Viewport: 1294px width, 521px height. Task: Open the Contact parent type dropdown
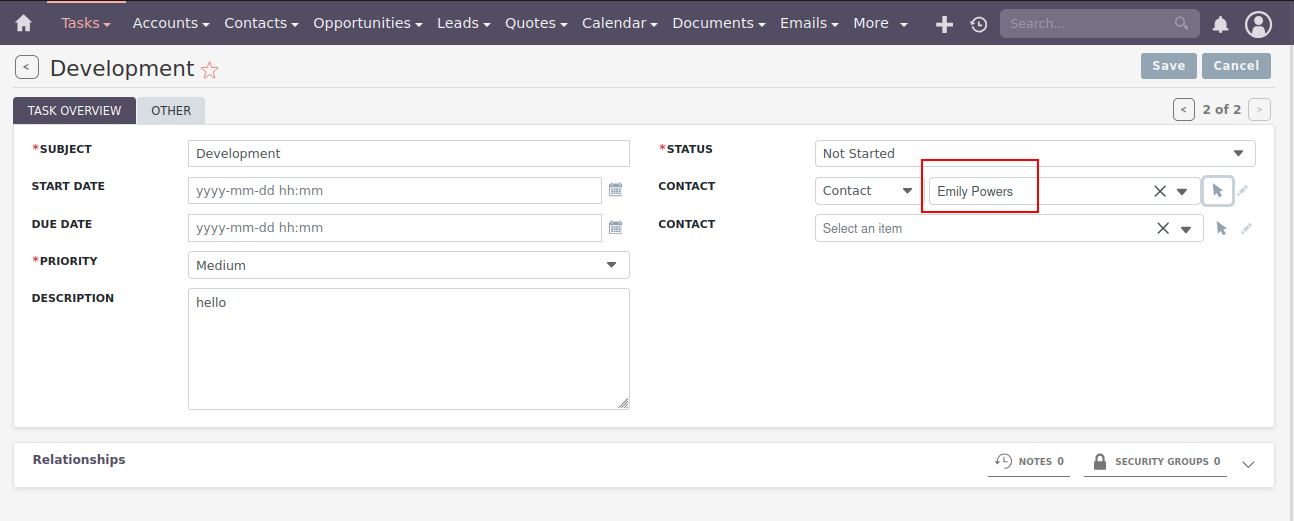[x=868, y=190]
